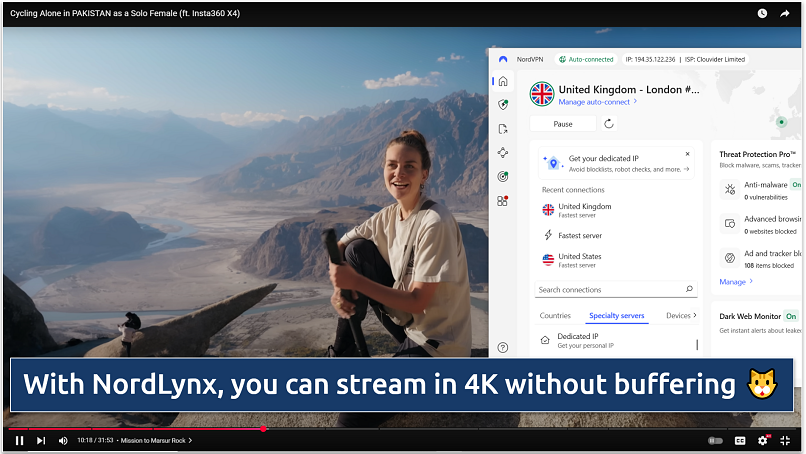Open Manage auto-connect link

click(597, 102)
